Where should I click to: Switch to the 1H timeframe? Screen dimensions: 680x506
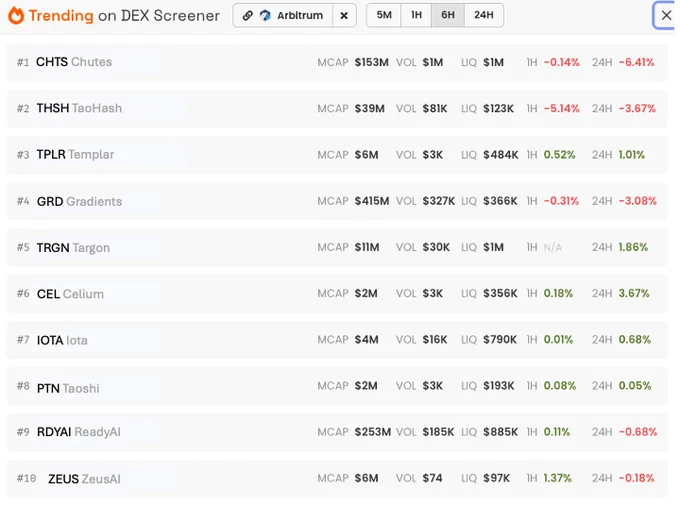[416, 15]
